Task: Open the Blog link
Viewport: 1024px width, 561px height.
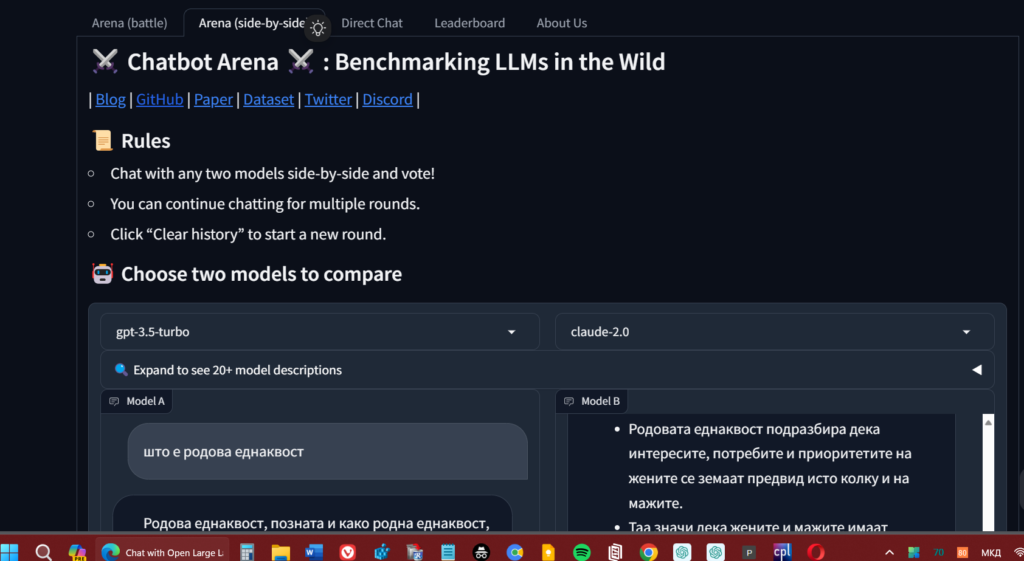Action: tap(110, 99)
